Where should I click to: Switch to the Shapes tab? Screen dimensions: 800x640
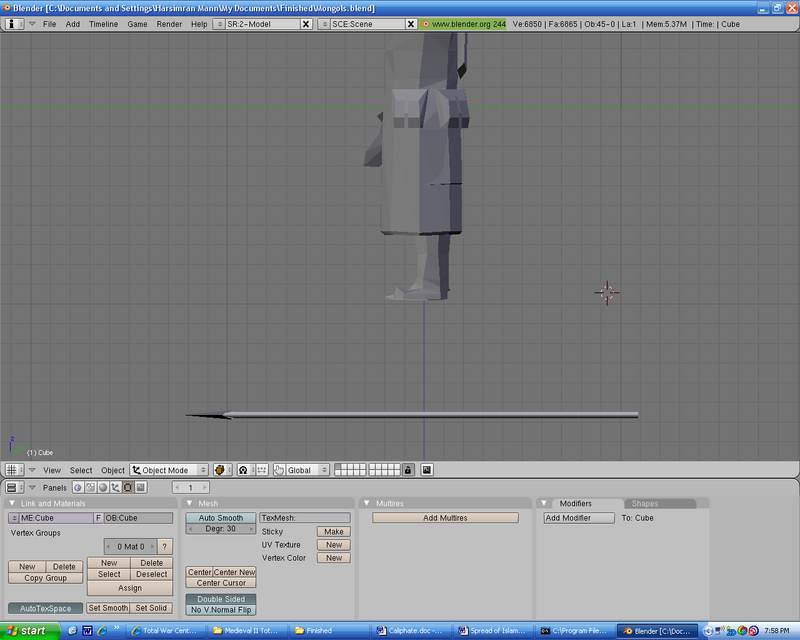(644, 503)
